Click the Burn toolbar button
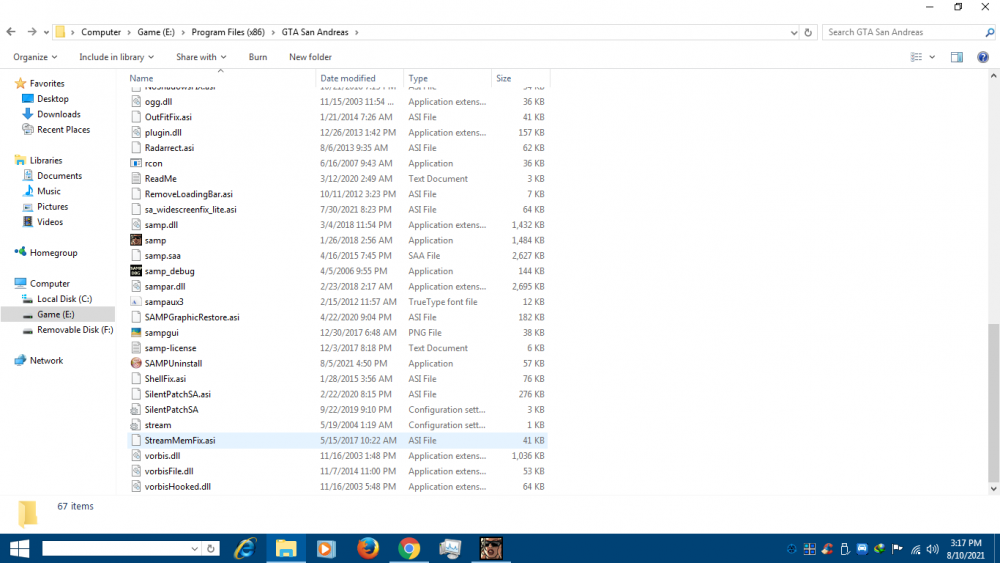Image resolution: width=1000 pixels, height=563 pixels. click(258, 57)
